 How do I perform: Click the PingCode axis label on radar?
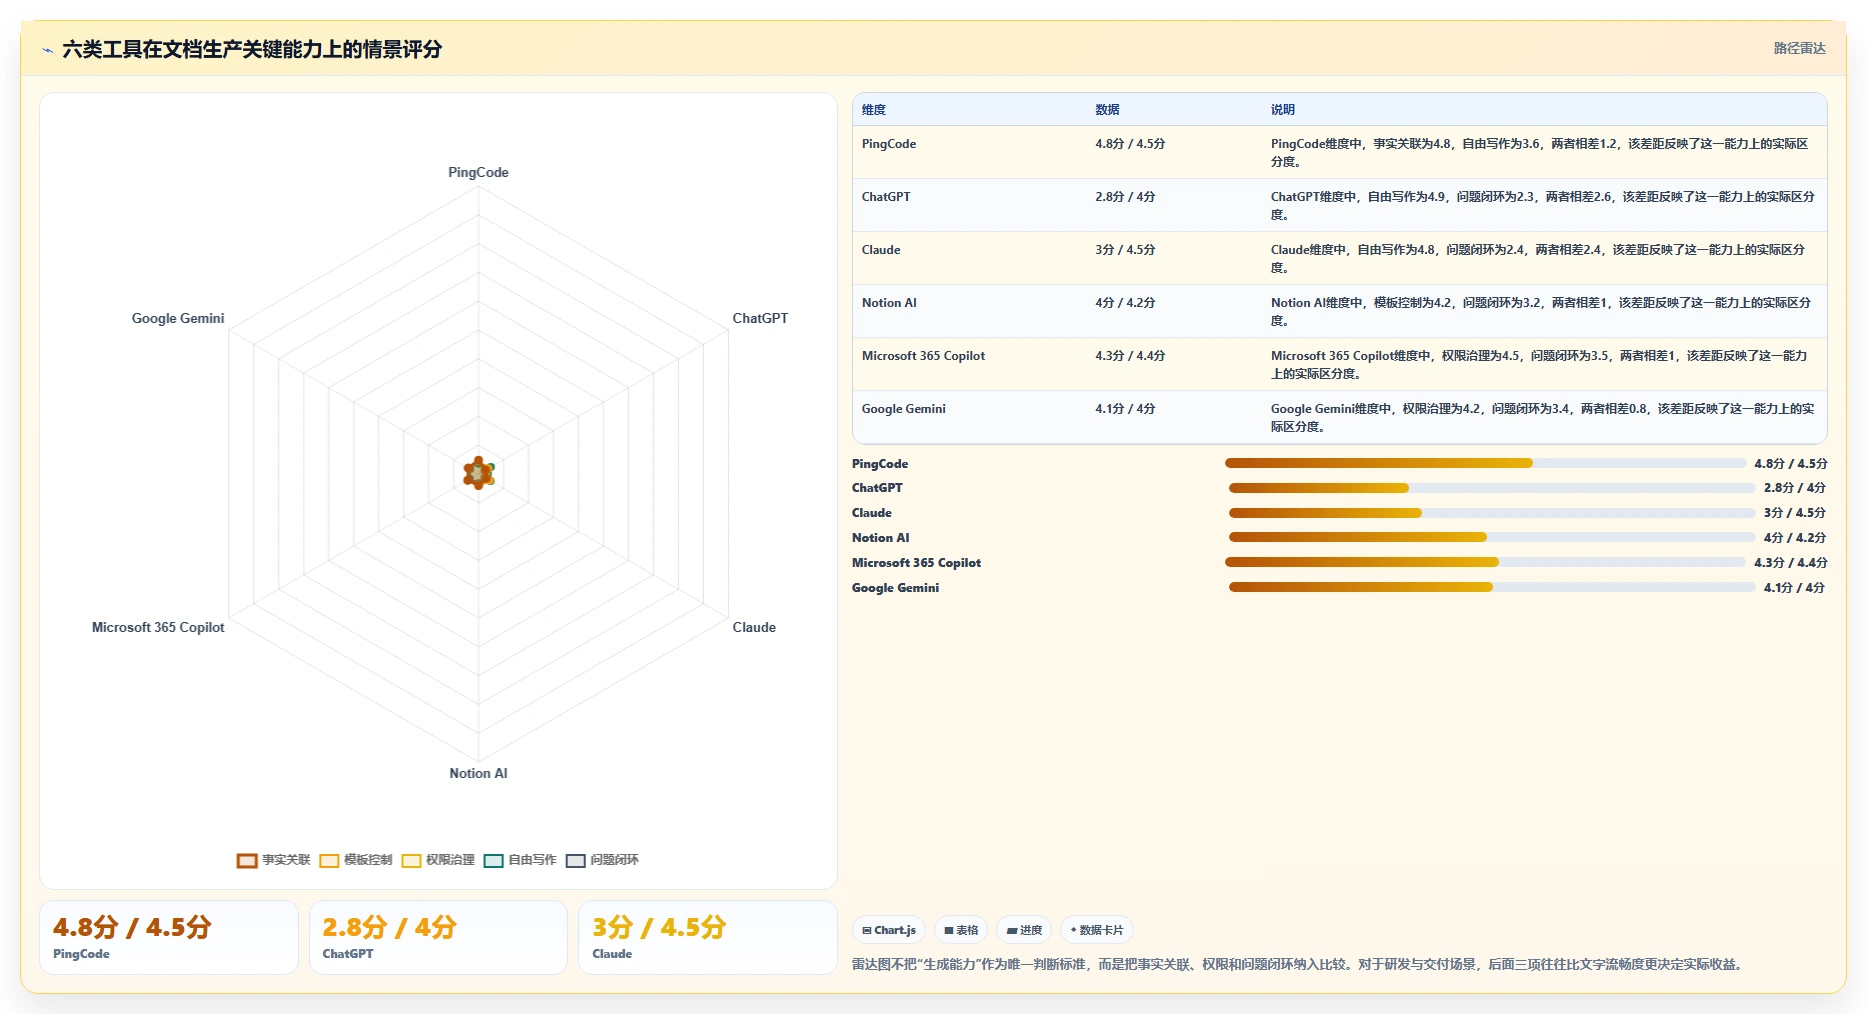click(x=478, y=172)
